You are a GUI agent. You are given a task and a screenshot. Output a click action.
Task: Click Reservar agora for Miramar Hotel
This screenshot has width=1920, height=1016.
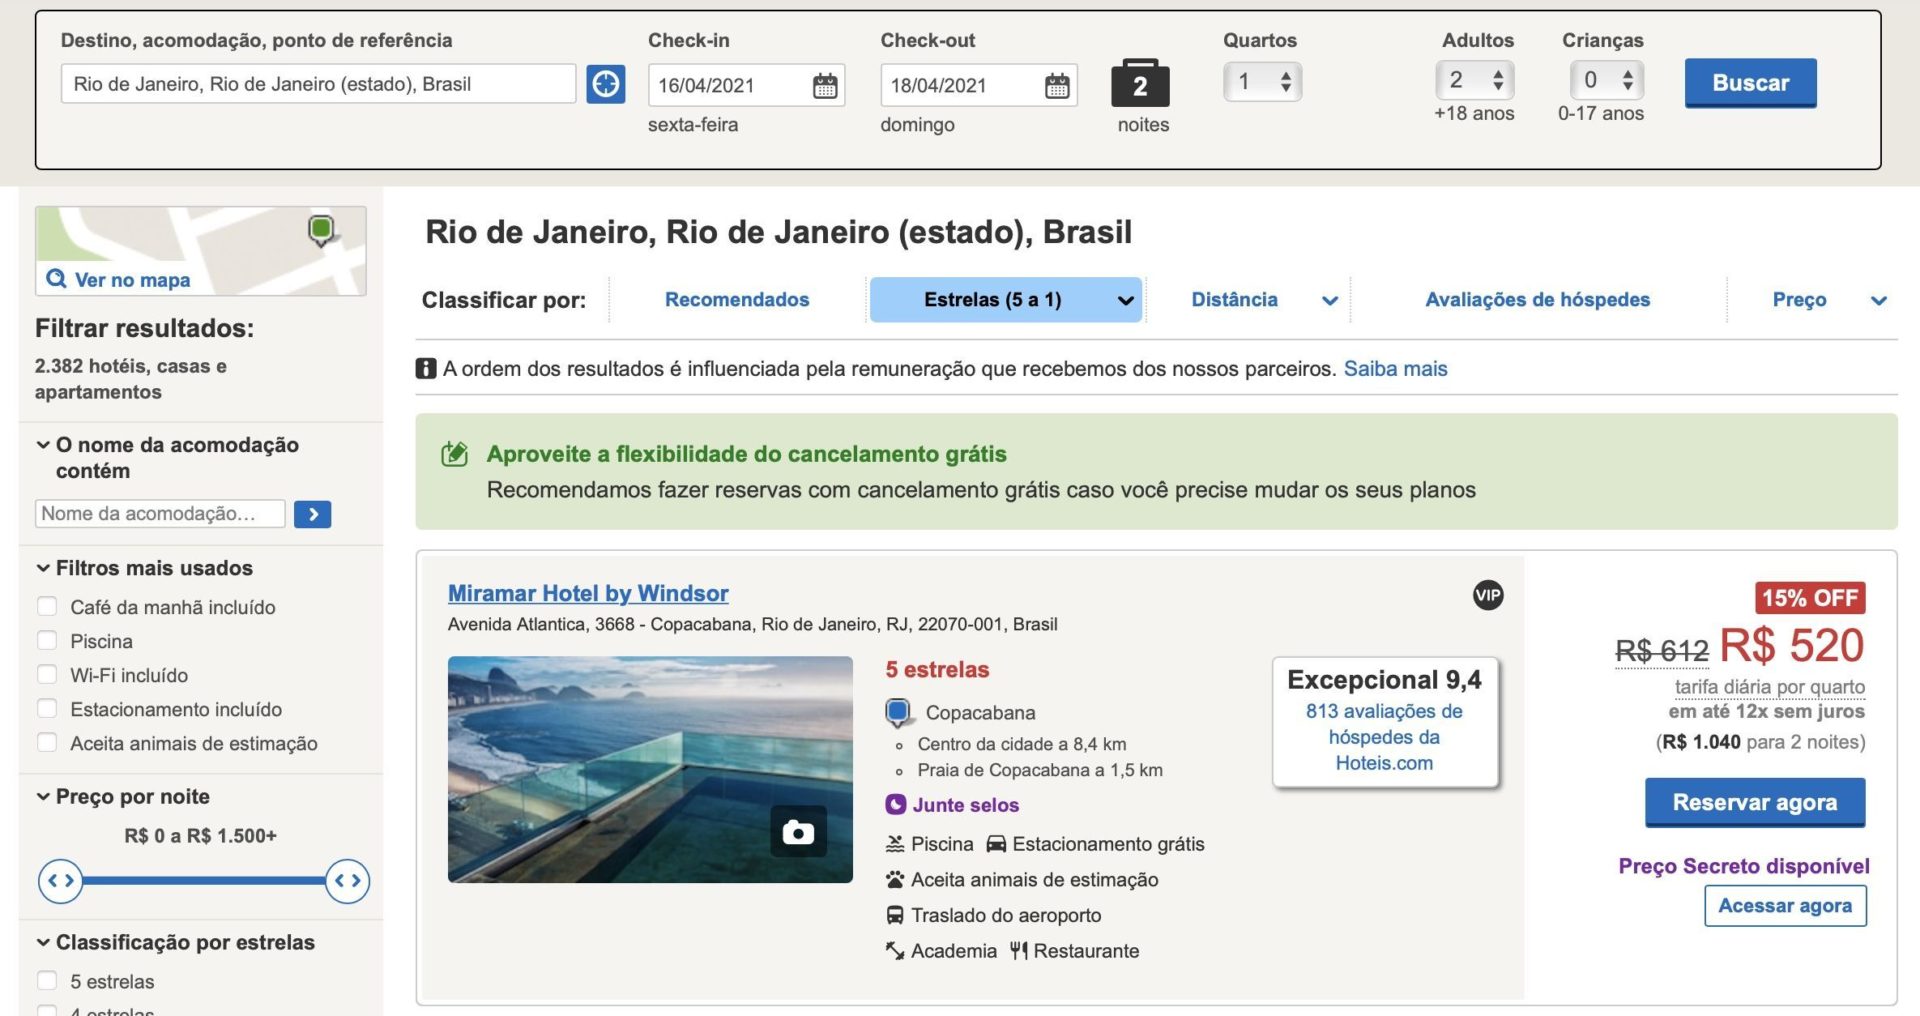point(1755,803)
